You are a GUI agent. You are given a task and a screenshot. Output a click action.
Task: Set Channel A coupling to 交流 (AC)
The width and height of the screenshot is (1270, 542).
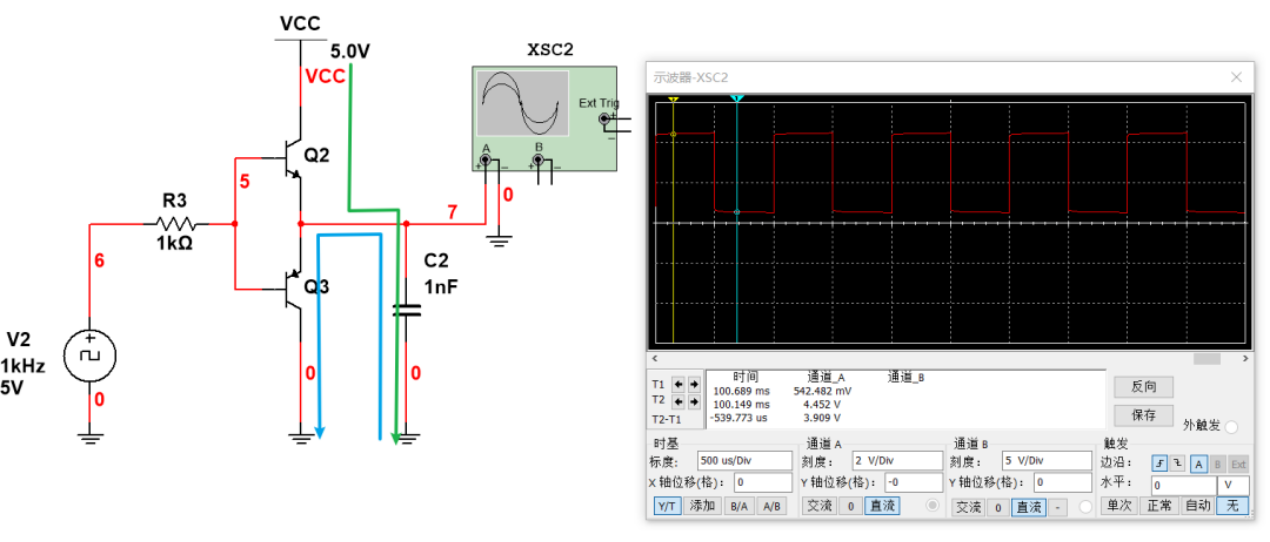819,506
